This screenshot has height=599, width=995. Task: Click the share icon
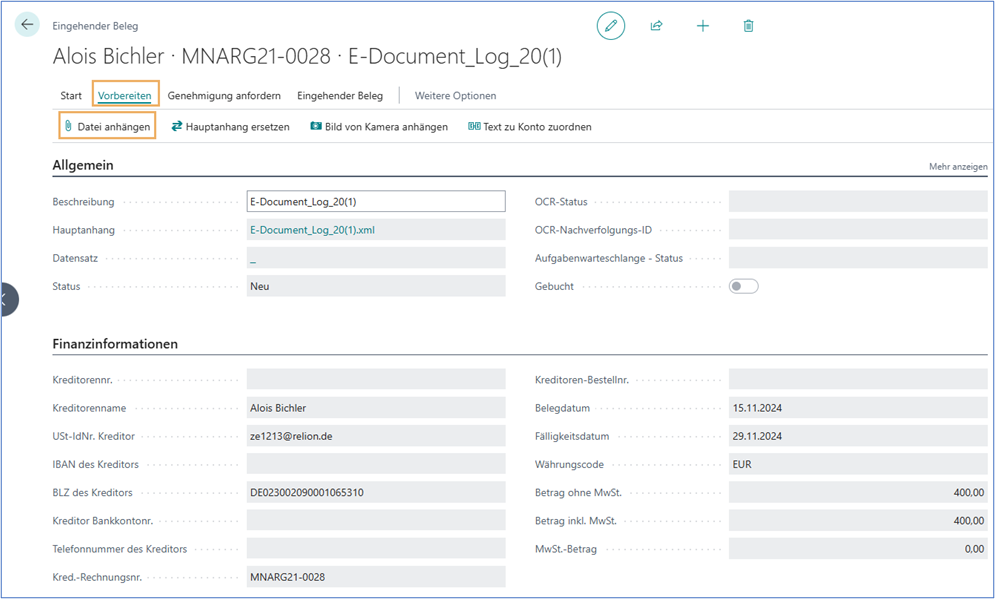tap(657, 25)
